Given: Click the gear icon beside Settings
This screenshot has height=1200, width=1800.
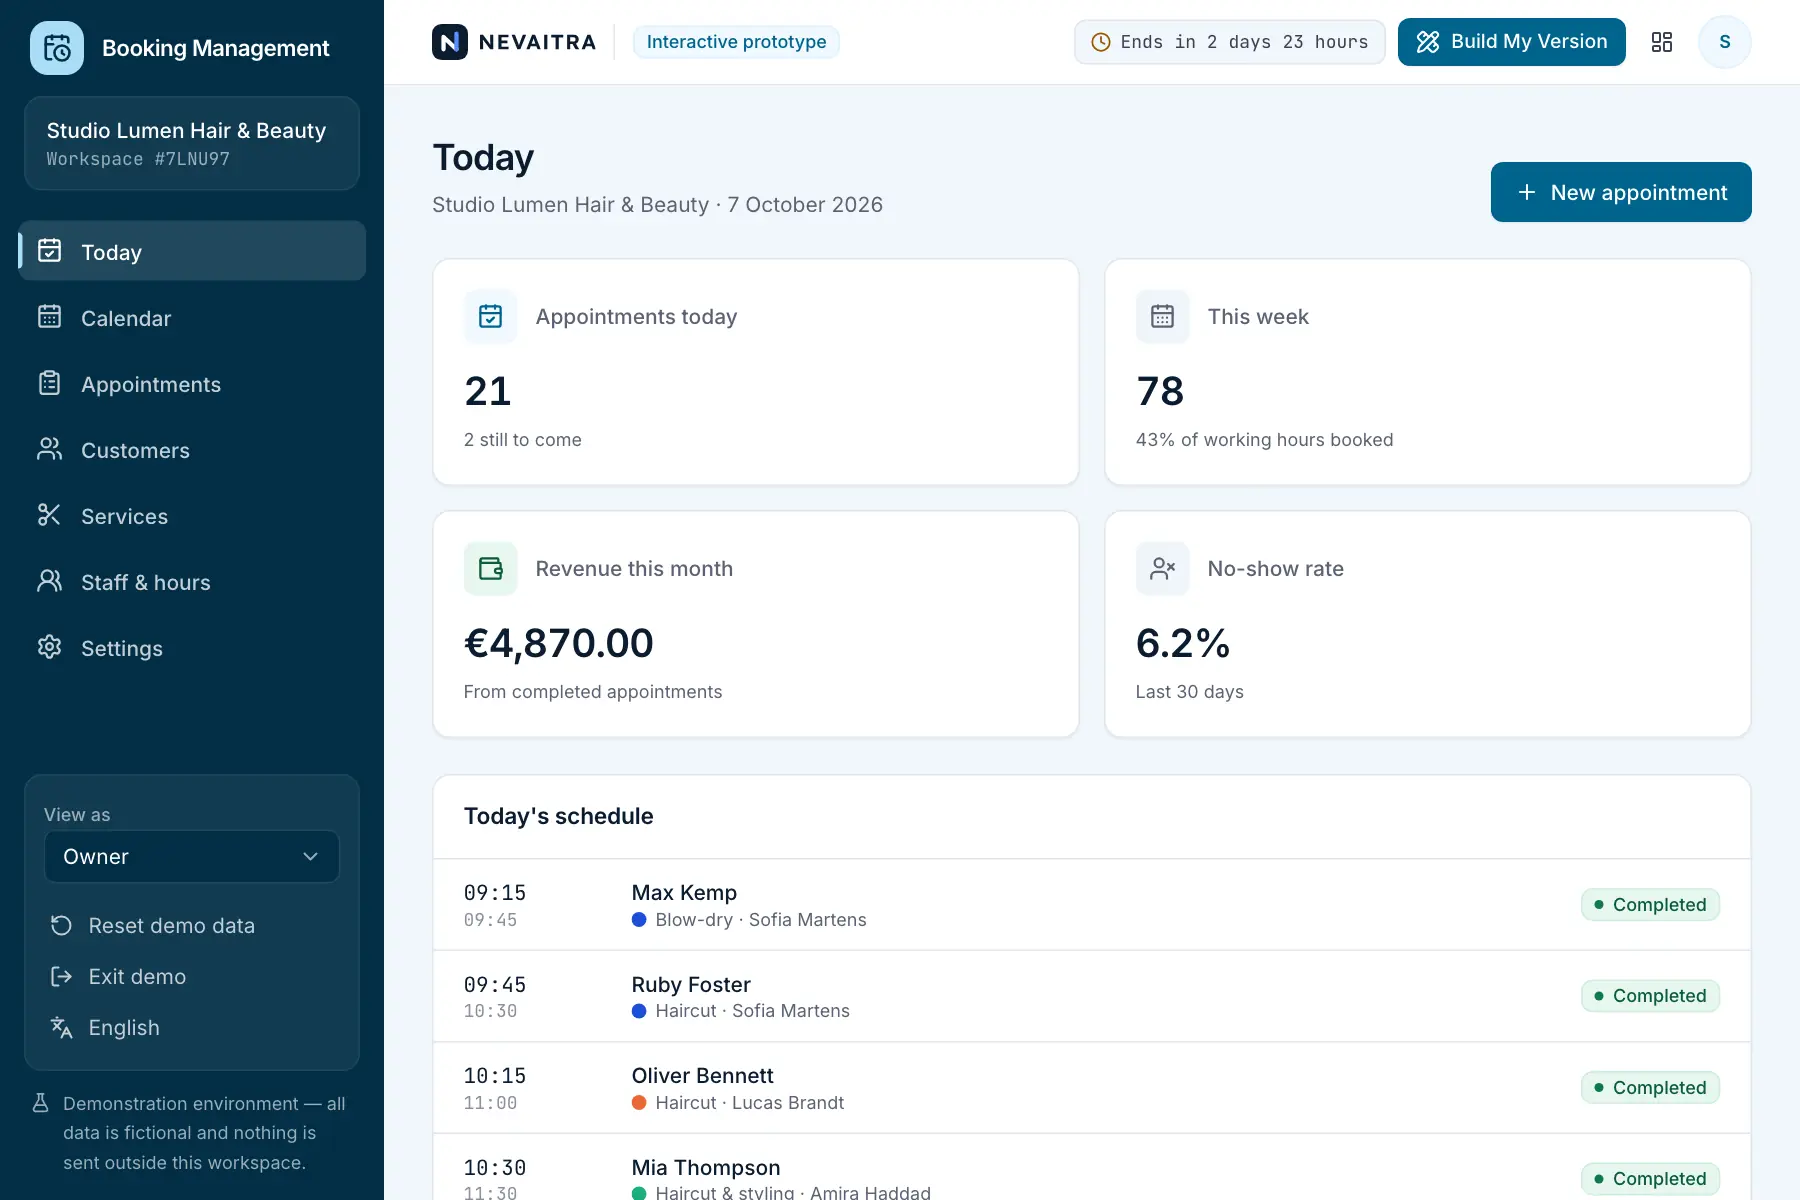Looking at the screenshot, I should [x=49, y=647].
